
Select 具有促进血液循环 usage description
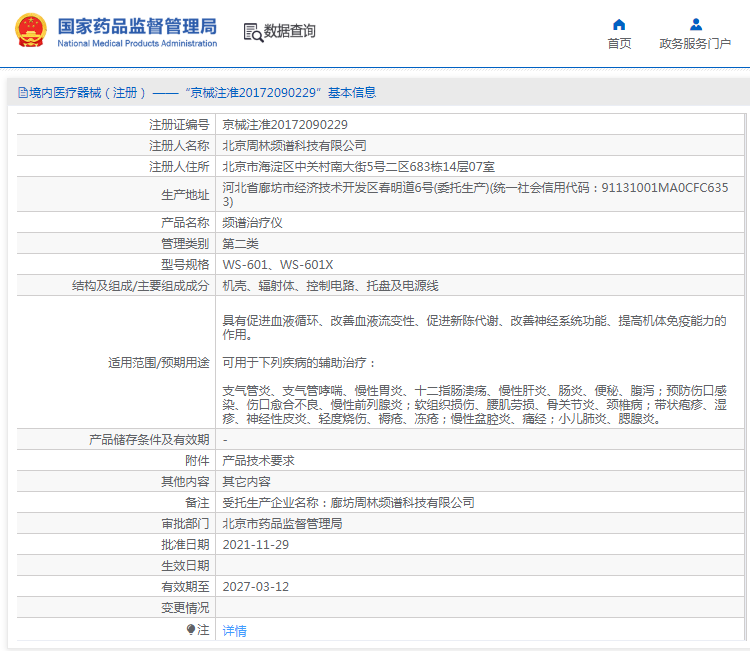point(474,328)
